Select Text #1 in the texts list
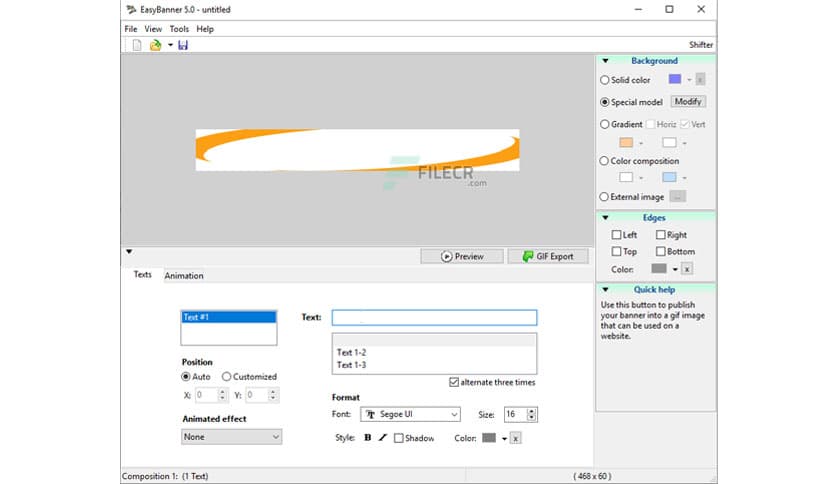Image resolution: width=836 pixels, height=484 pixels. 229,317
